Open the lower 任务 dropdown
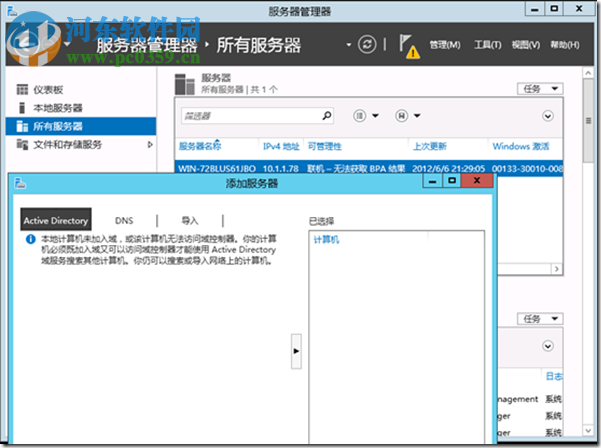601x448 pixels. point(540,318)
